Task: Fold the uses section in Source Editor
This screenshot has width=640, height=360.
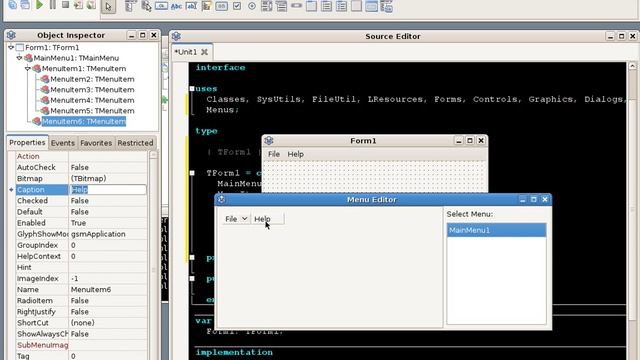Action: click(192, 89)
